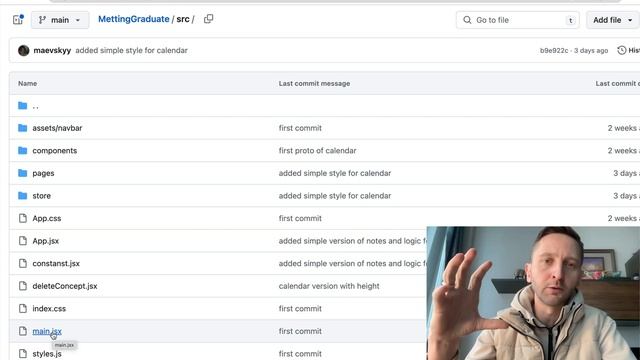Open the MettingGraduate repository link
The image size is (640, 360).
(x=133, y=19)
